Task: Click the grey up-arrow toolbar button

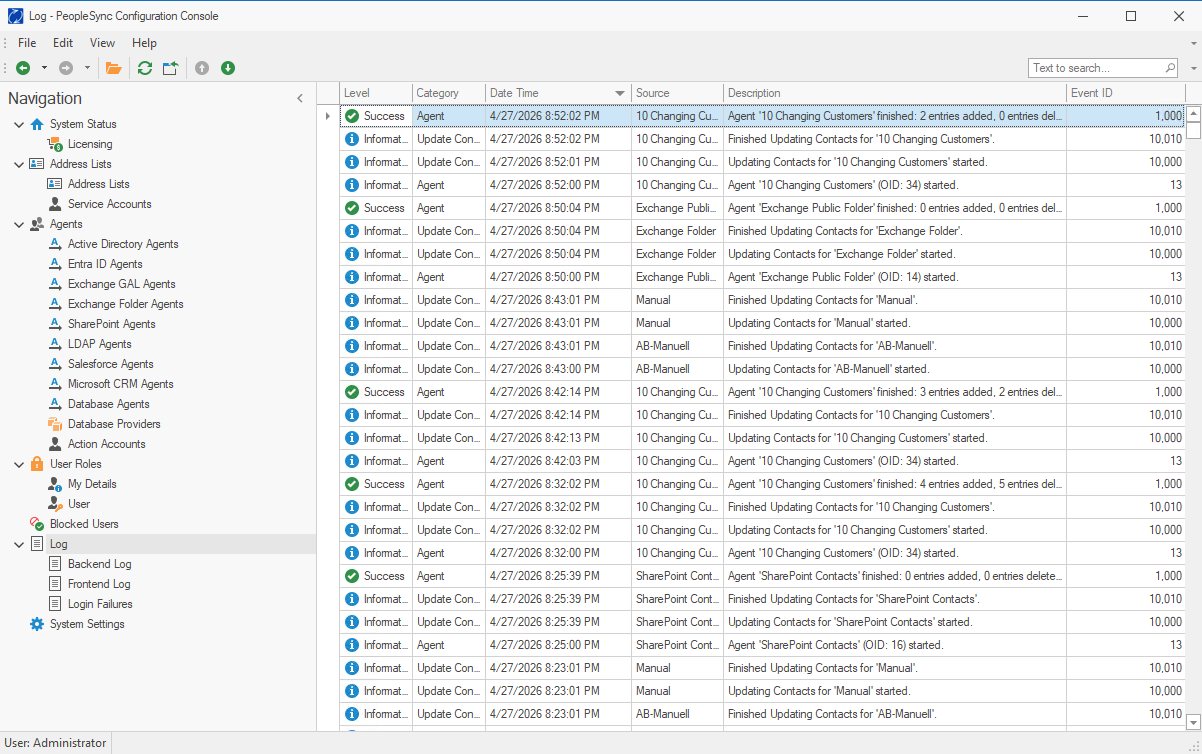Action: tap(202, 68)
